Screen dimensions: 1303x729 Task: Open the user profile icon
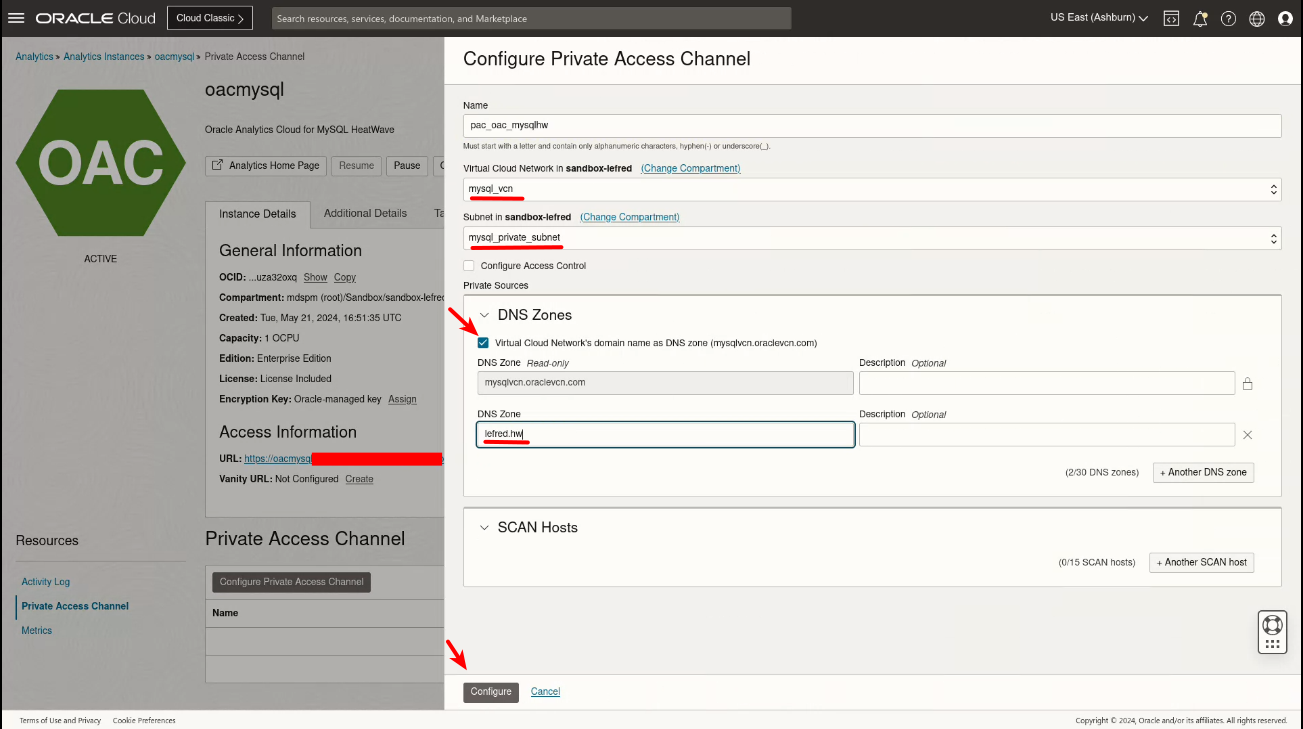coord(1285,18)
